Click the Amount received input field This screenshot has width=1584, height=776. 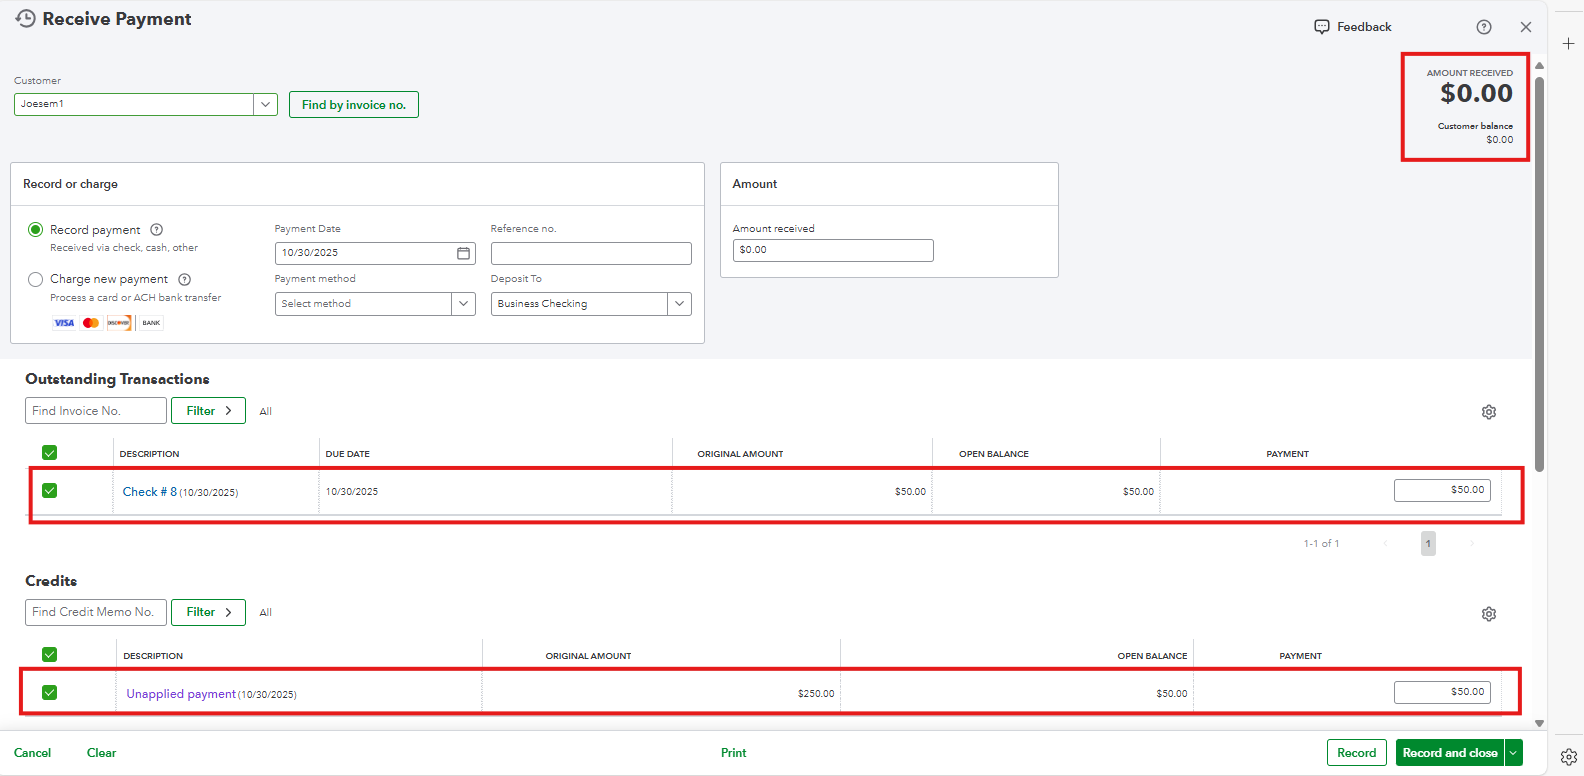click(833, 250)
